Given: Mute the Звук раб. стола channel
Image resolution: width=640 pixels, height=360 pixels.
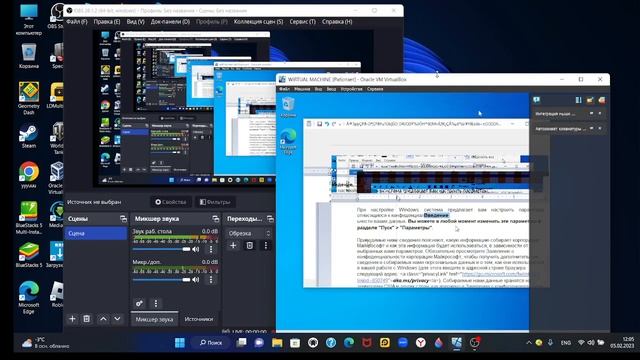Looking at the screenshot, I should pos(196,249).
